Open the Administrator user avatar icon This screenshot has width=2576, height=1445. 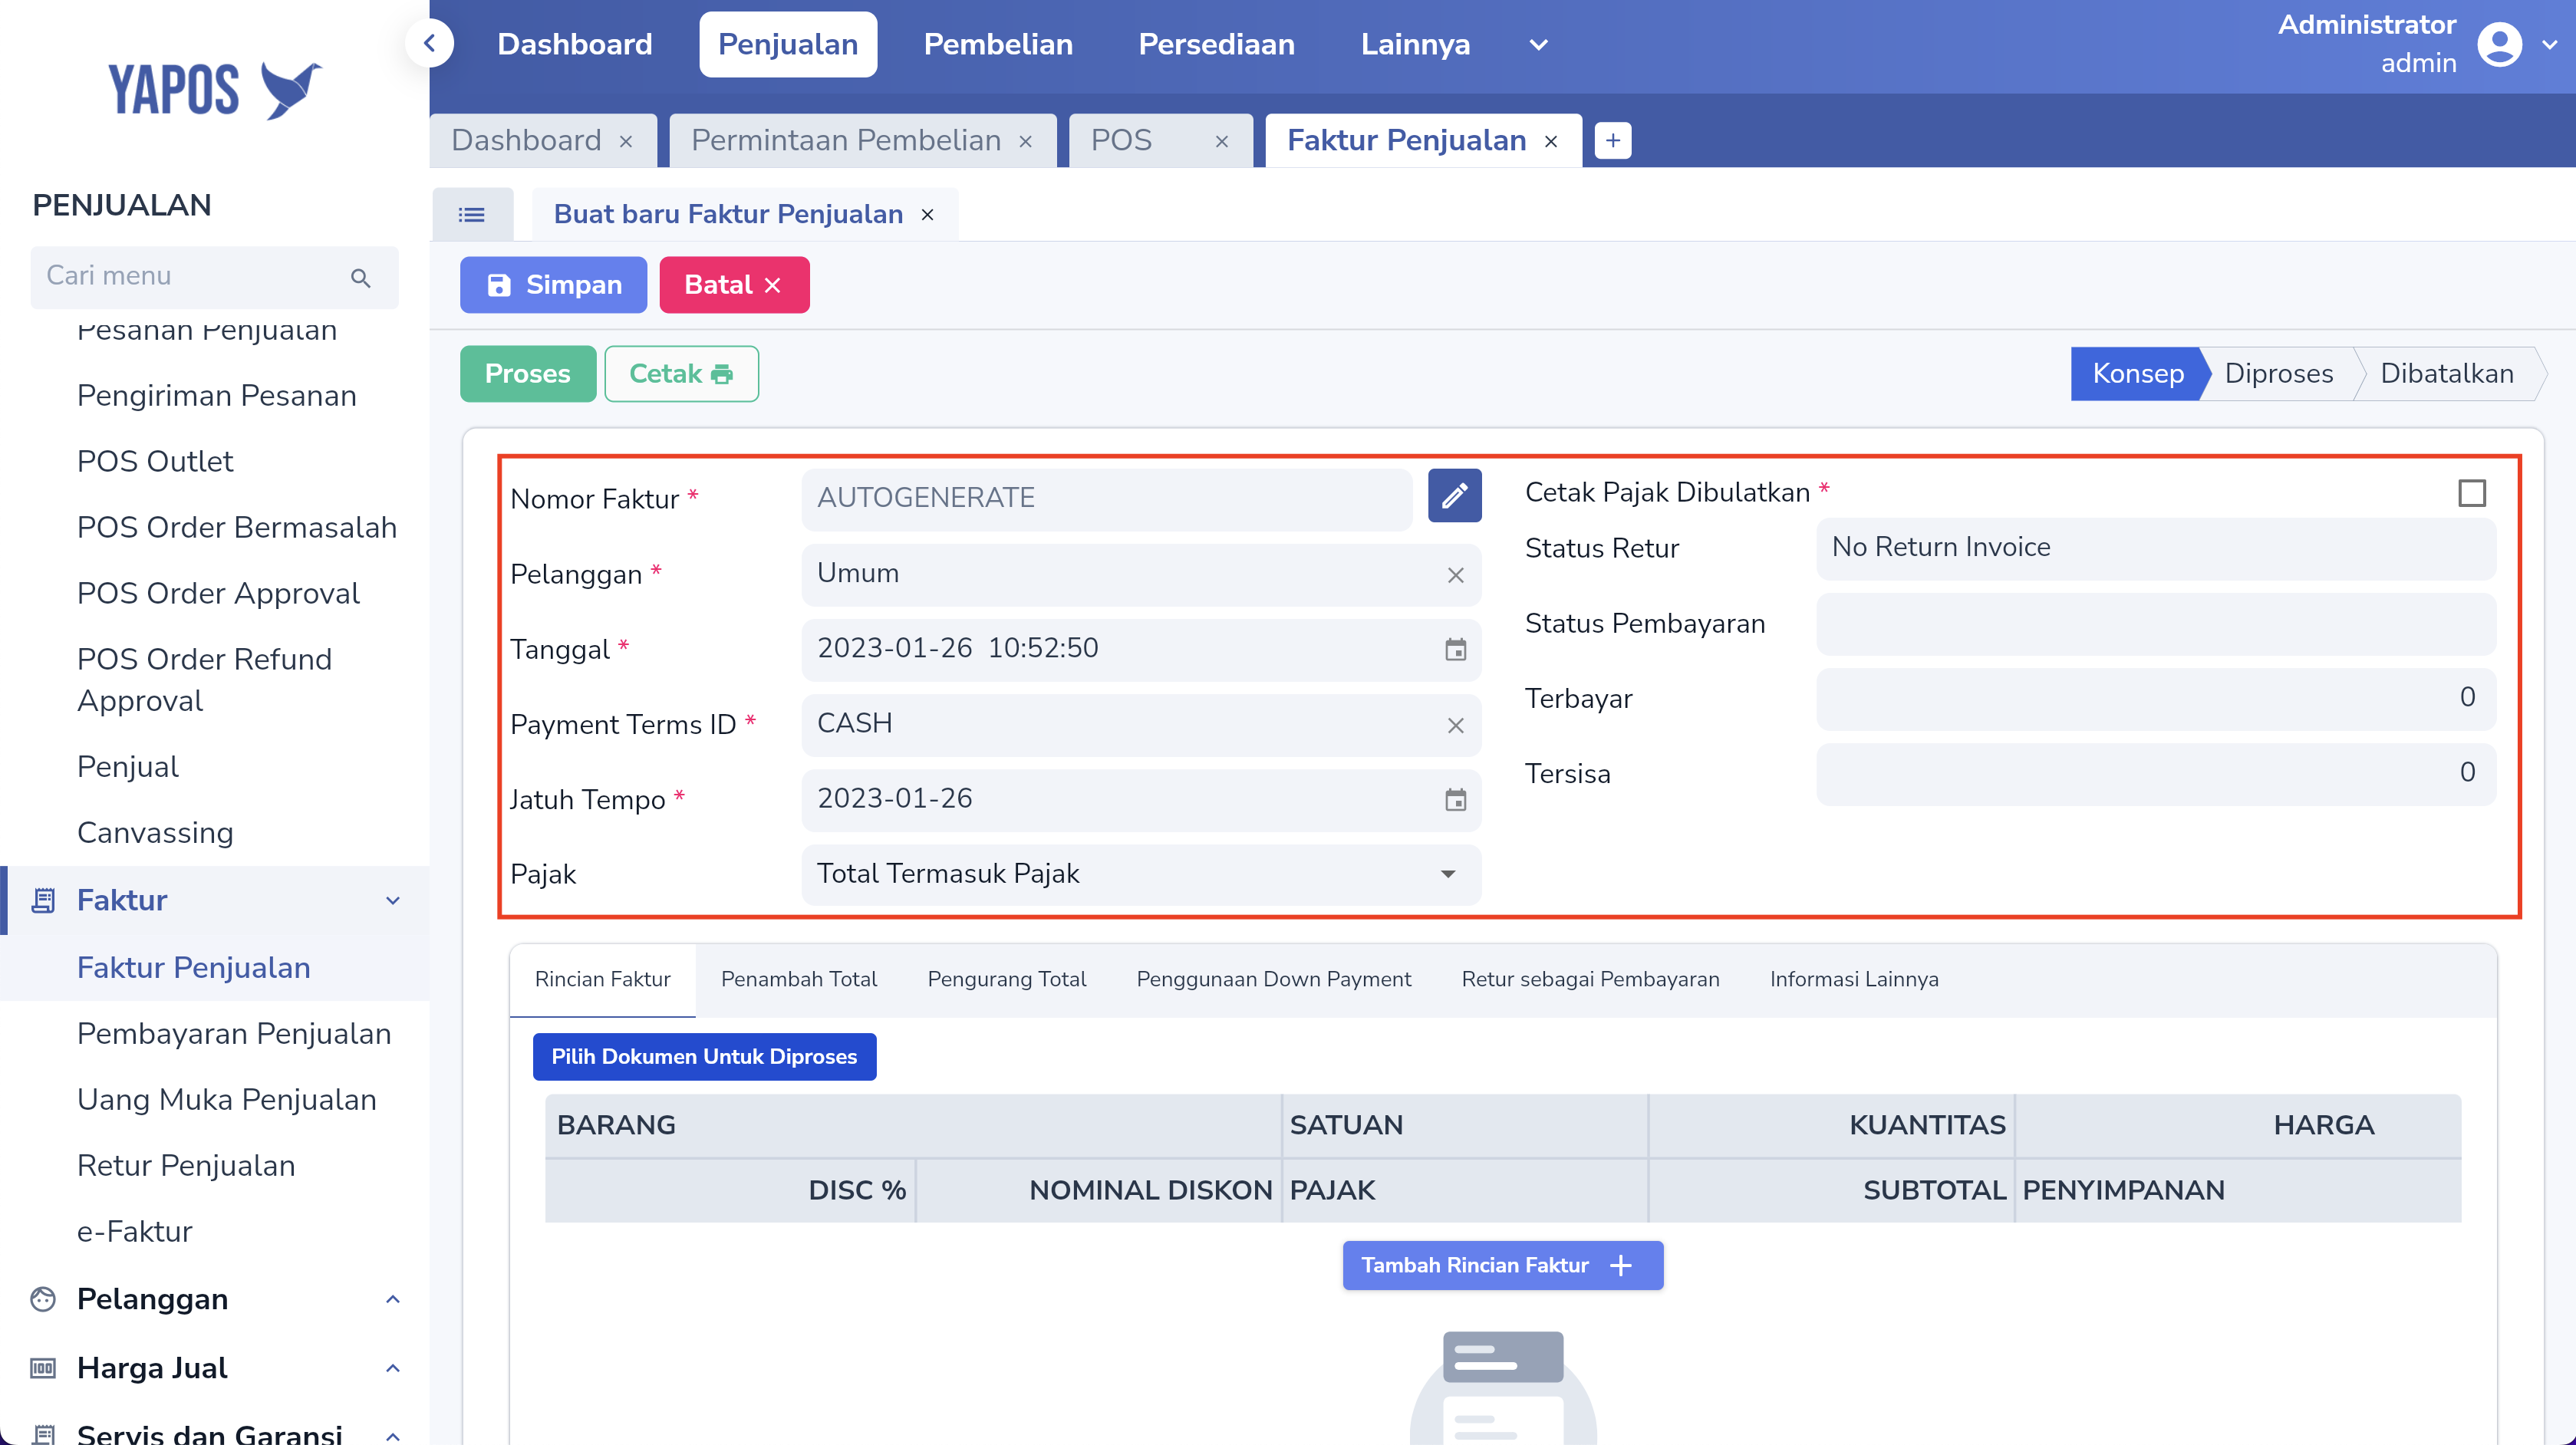(2499, 44)
